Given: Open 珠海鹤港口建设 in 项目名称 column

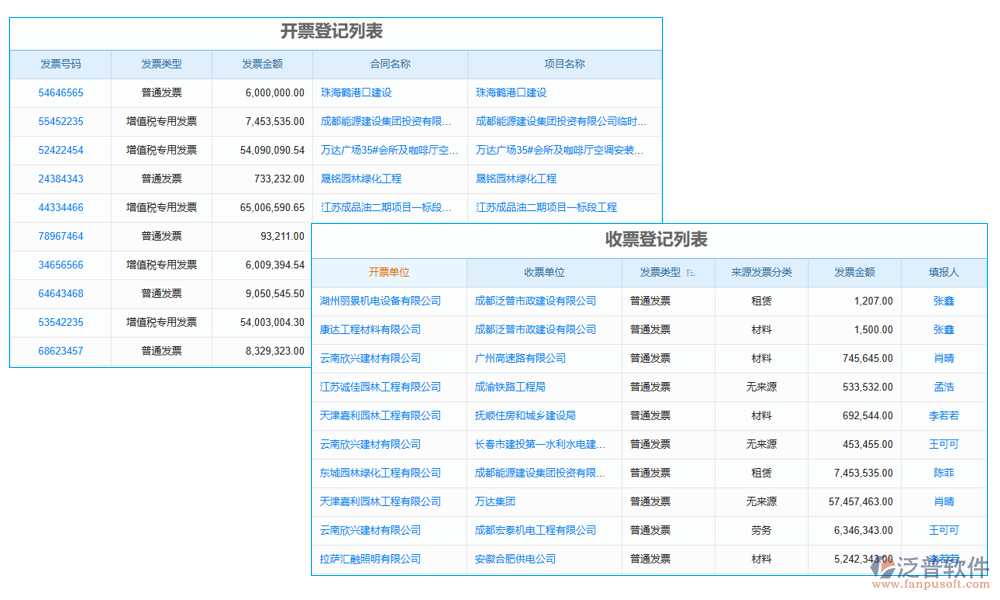Looking at the screenshot, I should click(x=511, y=93).
